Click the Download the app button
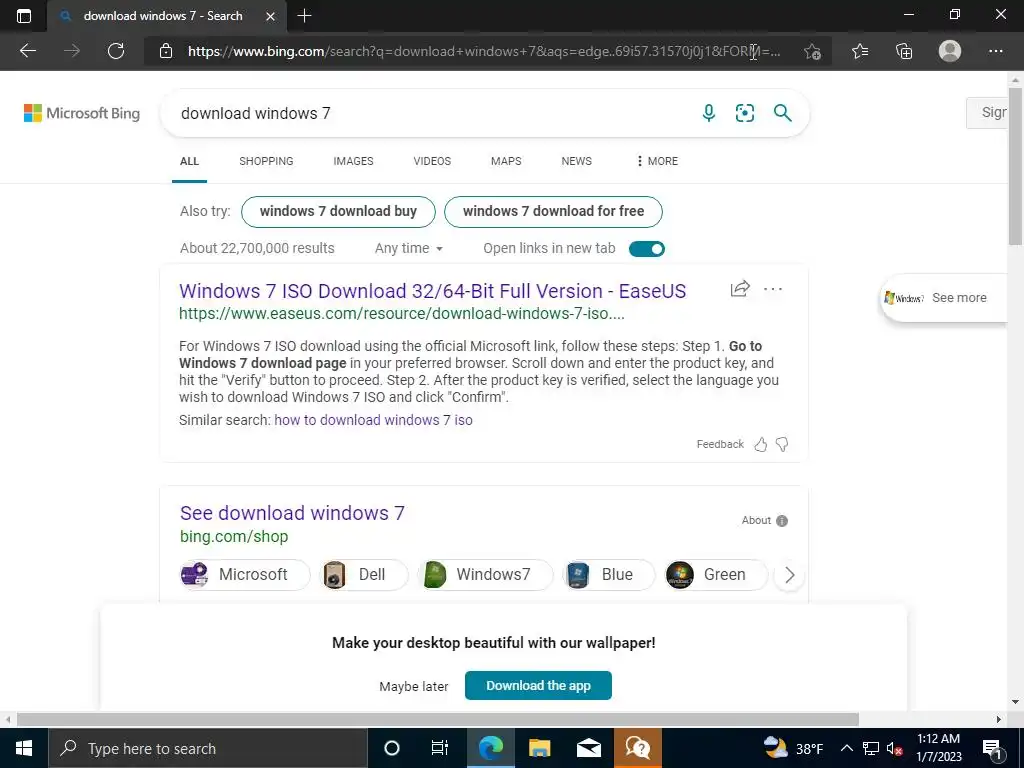This screenshot has height=768, width=1024. coord(538,686)
